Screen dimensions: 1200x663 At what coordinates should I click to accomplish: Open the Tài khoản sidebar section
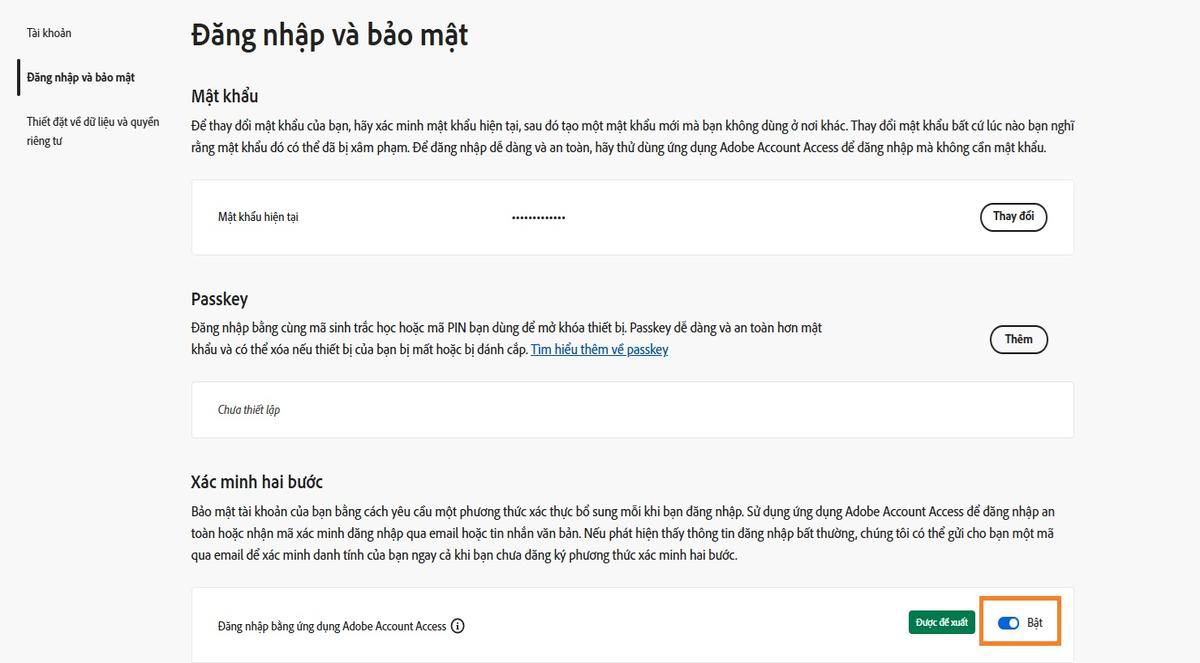49,33
